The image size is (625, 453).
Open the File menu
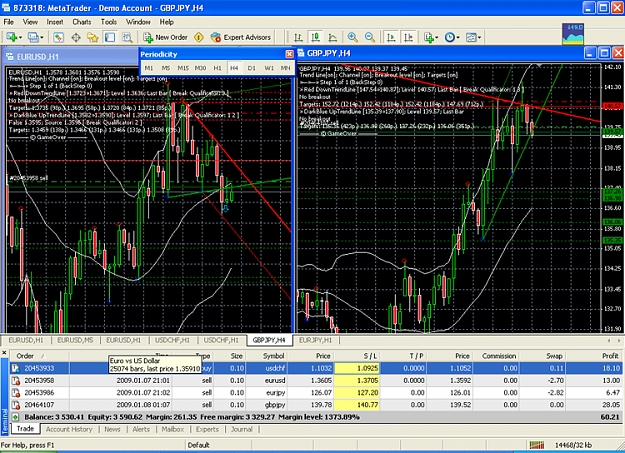(x=8, y=22)
